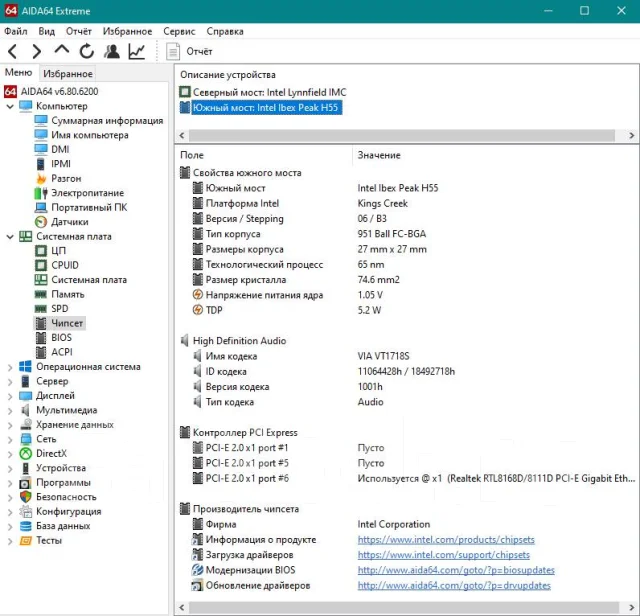
Task: Open Датчики sensors item
Action: pyautogui.click(x=69, y=222)
